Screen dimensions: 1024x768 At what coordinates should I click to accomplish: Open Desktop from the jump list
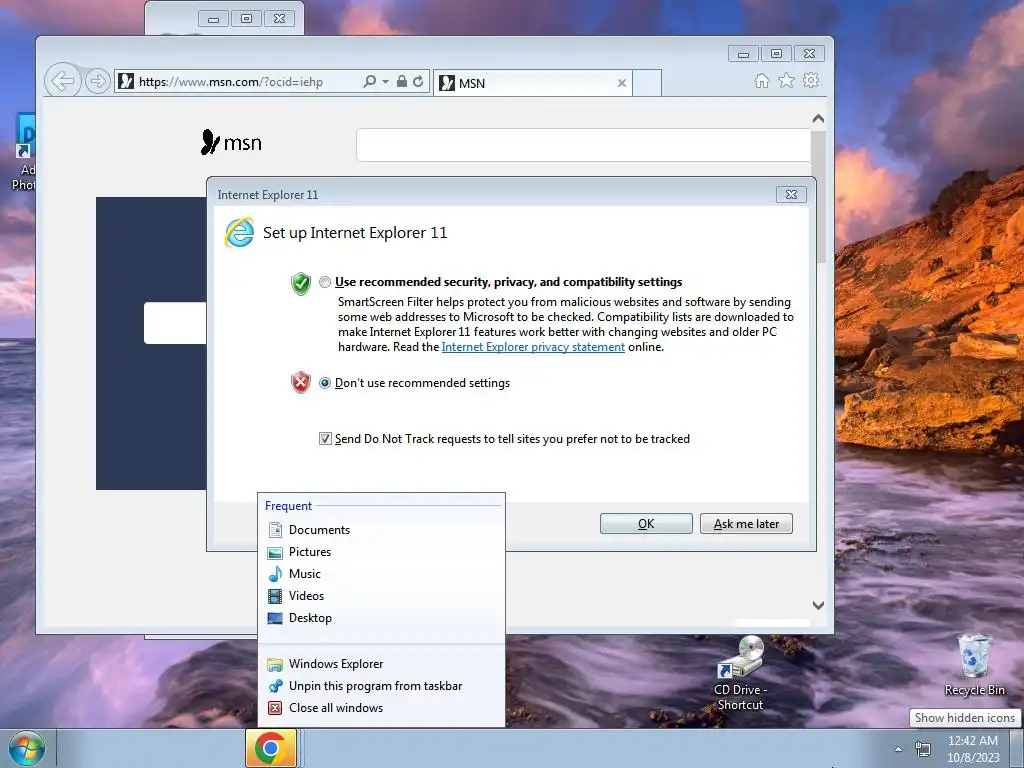point(381,618)
